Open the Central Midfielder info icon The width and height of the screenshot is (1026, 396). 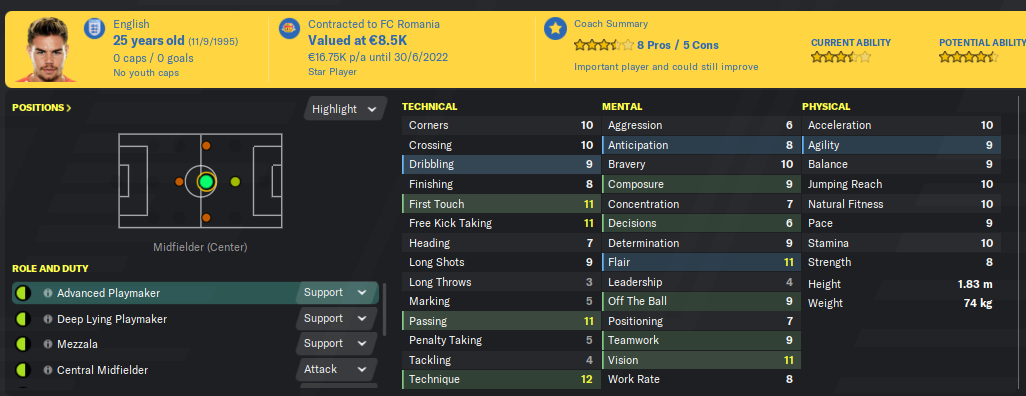(x=48, y=370)
